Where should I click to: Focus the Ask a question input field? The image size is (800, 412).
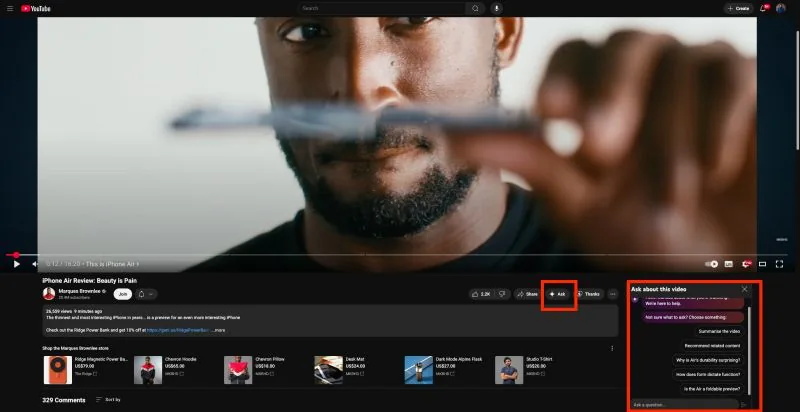[684, 404]
